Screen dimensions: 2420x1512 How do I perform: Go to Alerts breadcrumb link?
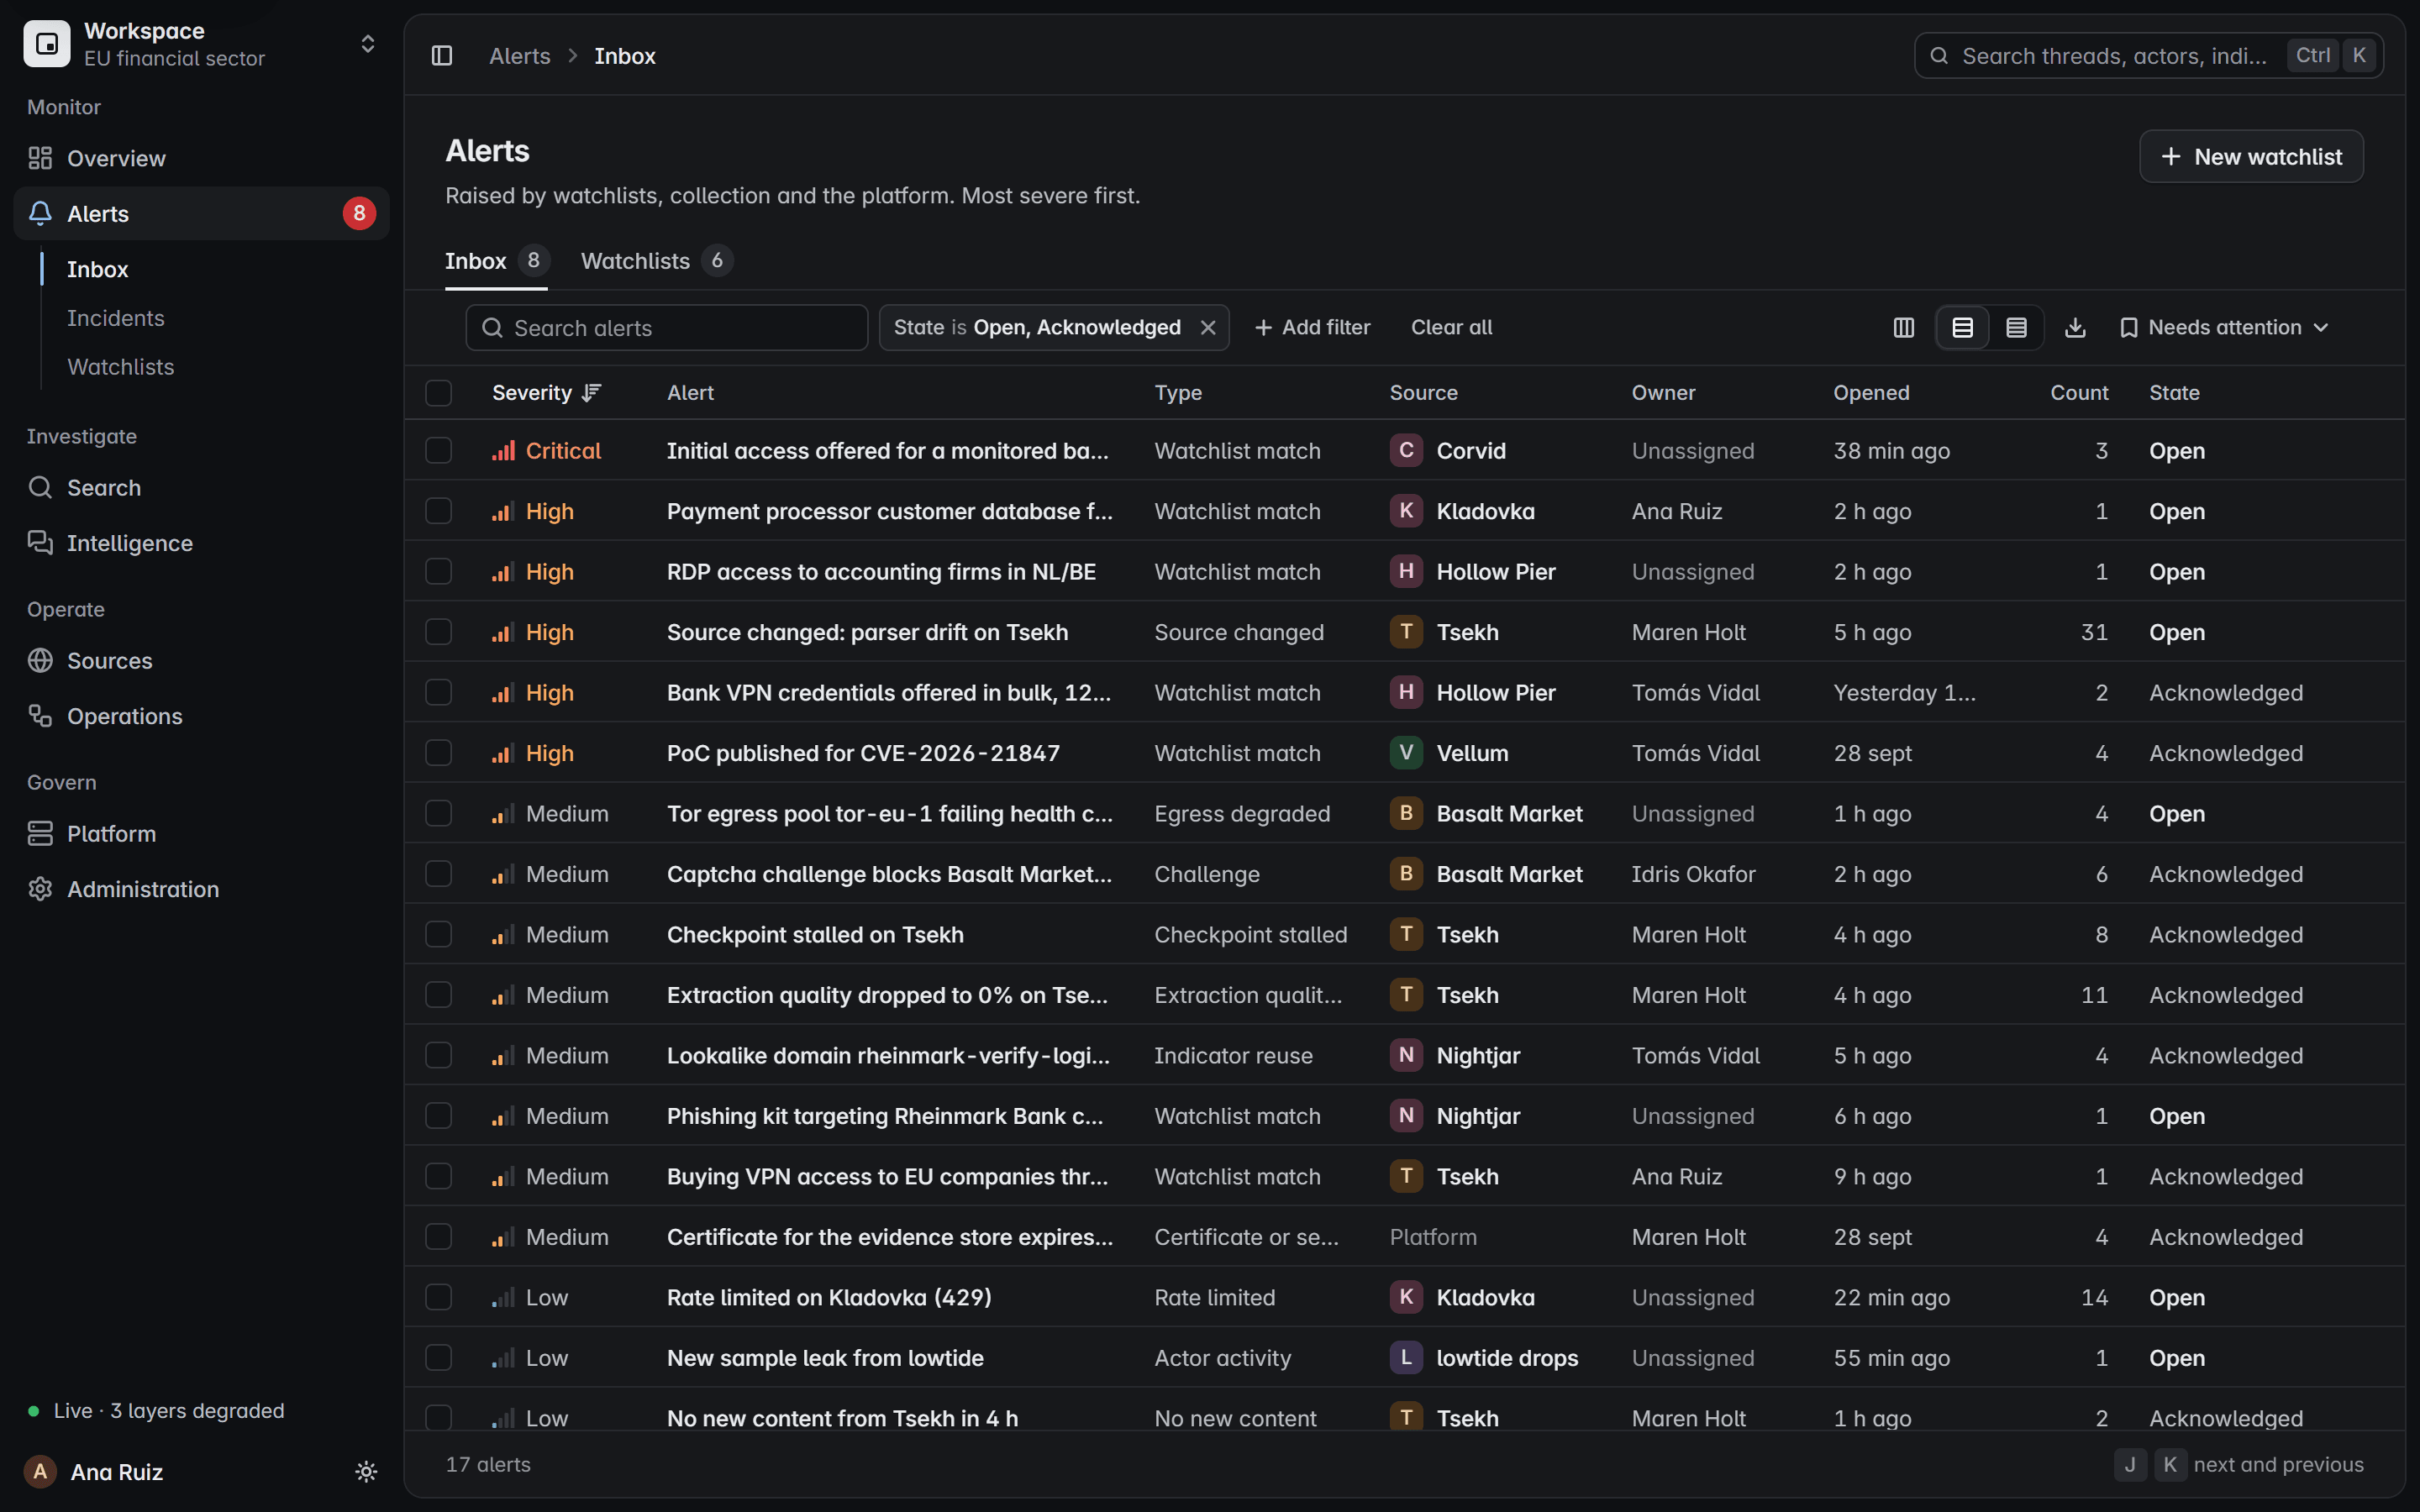(519, 56)
